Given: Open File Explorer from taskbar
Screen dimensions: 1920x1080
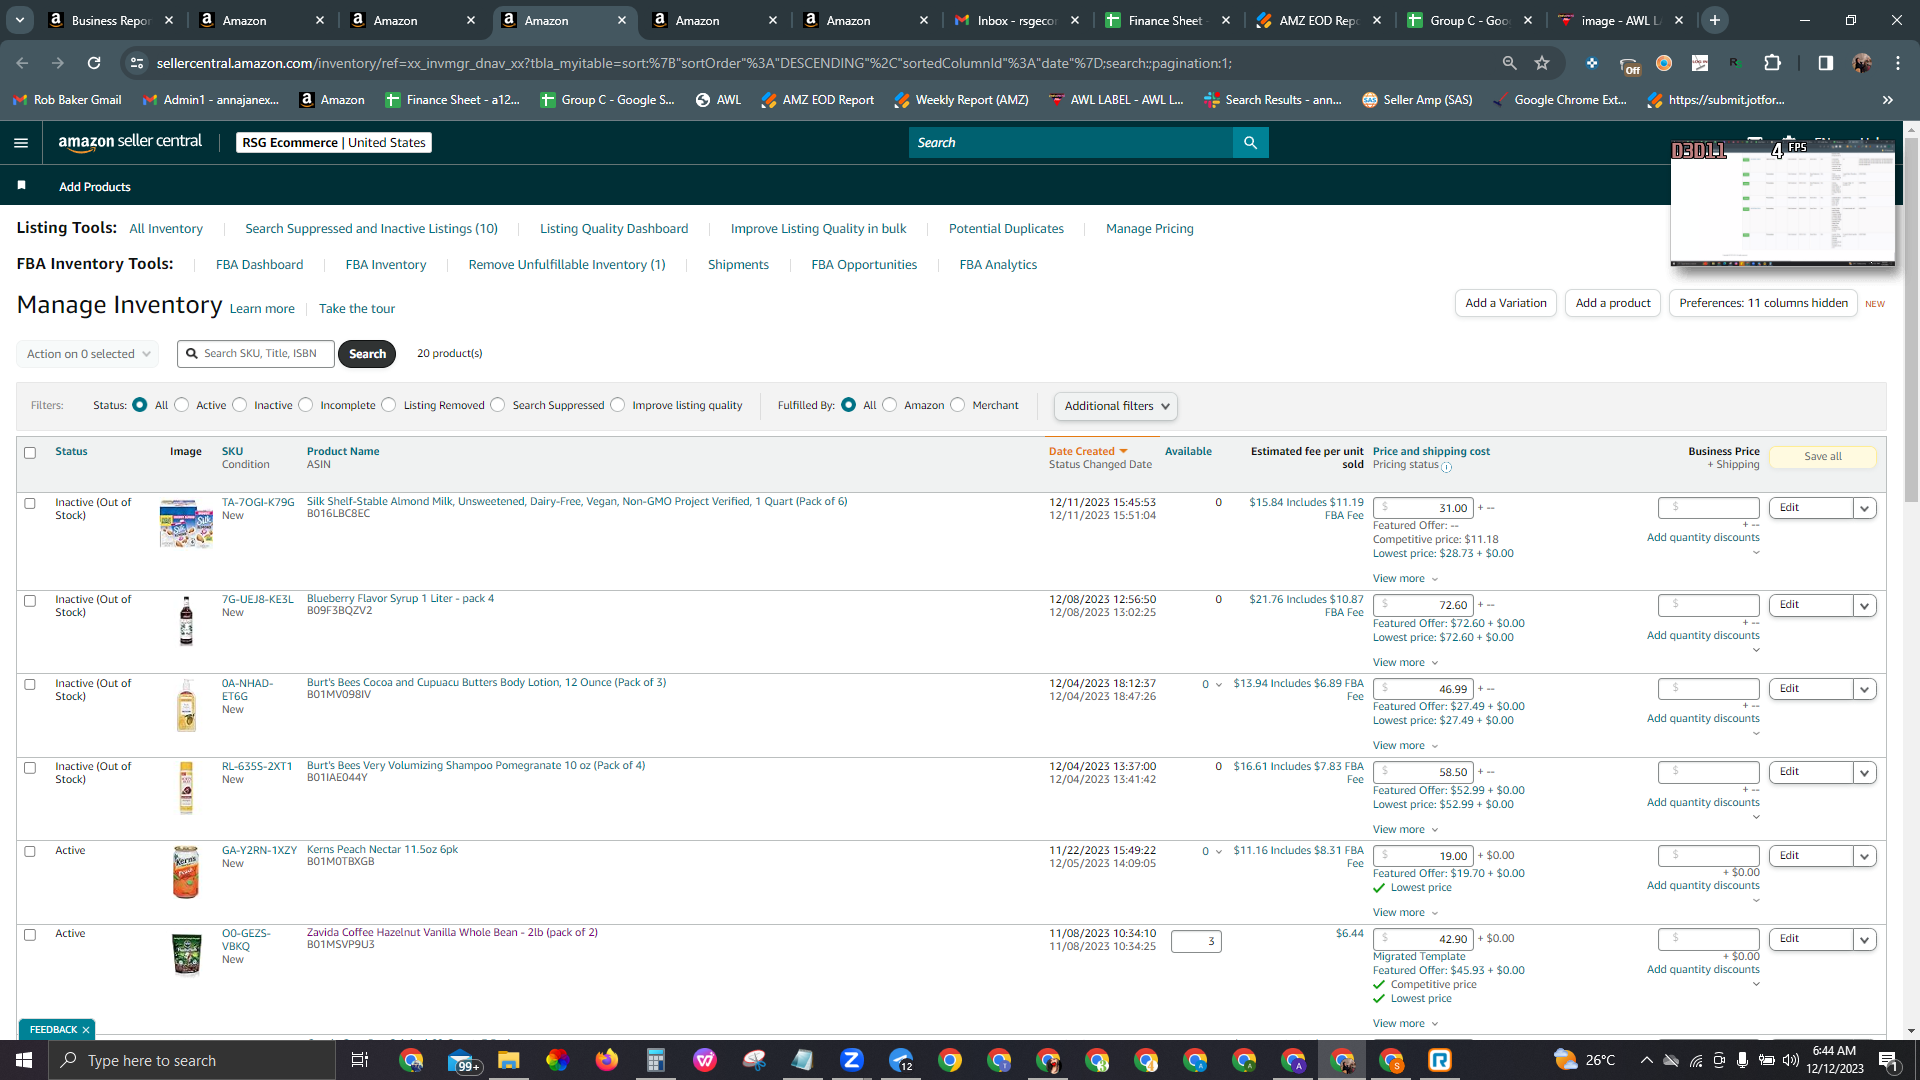Looking at the screenshot, I should click(x=508, y=1060).
